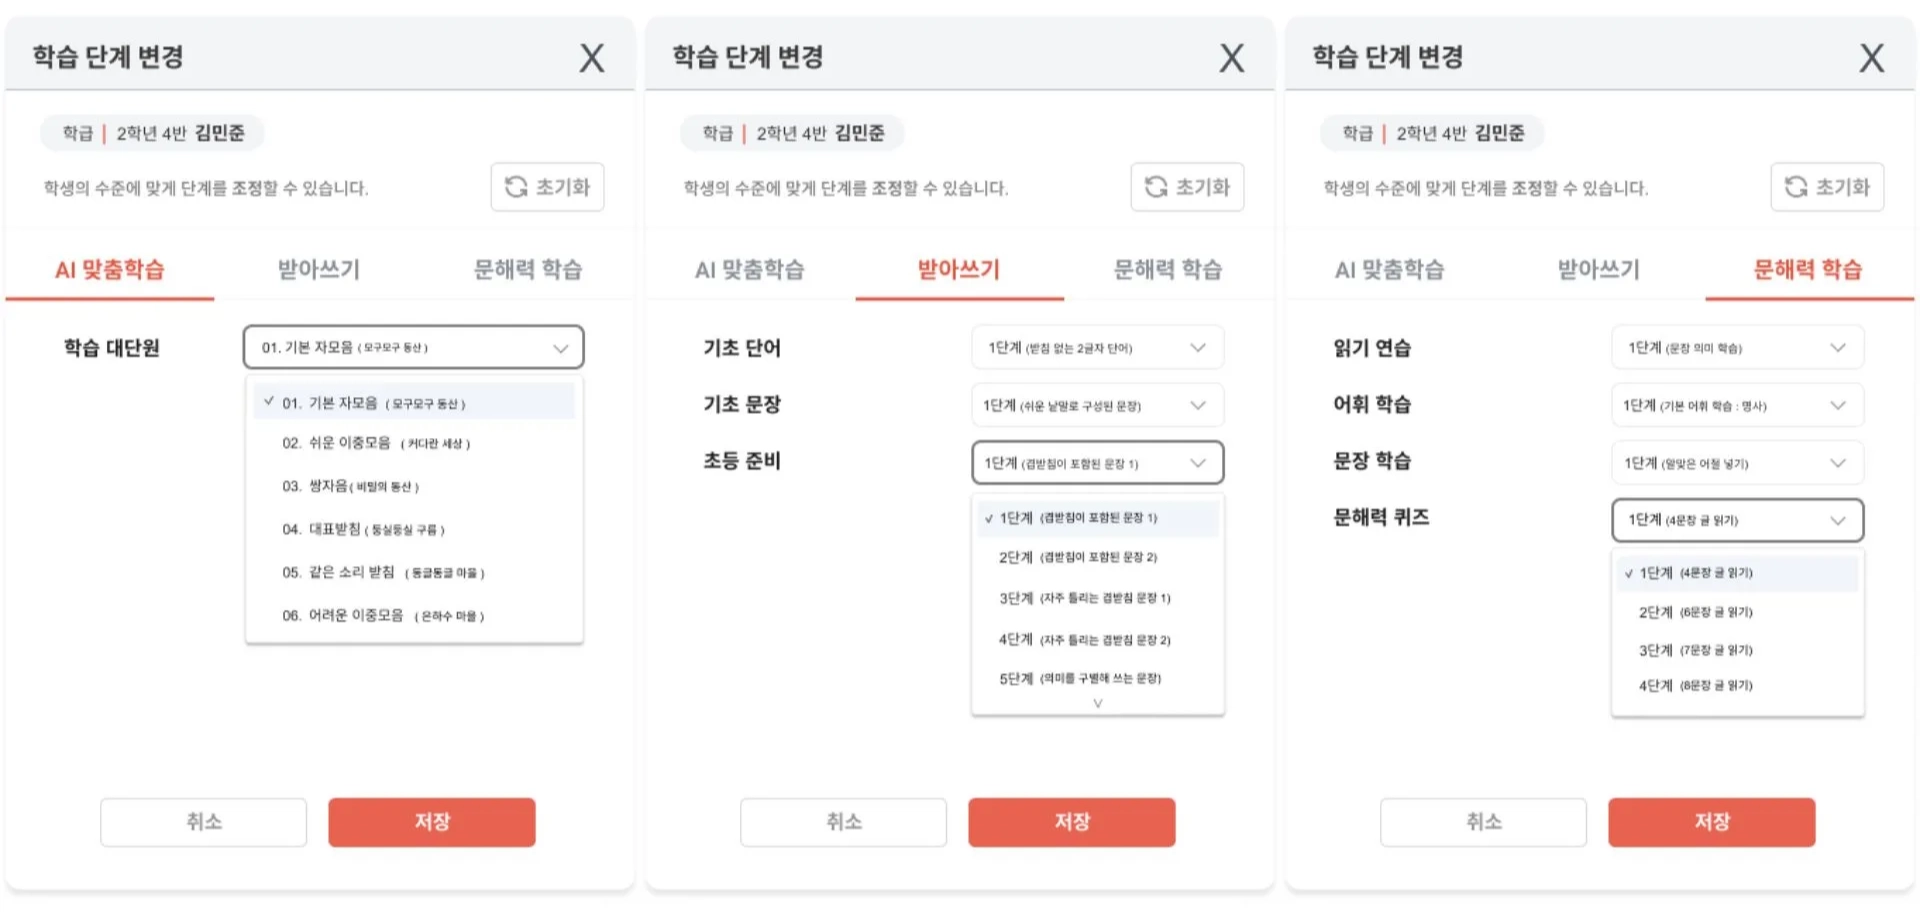Viewport: 1920px width, 916px height.
Task: Click chevron arrow of 기초 단어 dropdown
Action: (1198, 348)
